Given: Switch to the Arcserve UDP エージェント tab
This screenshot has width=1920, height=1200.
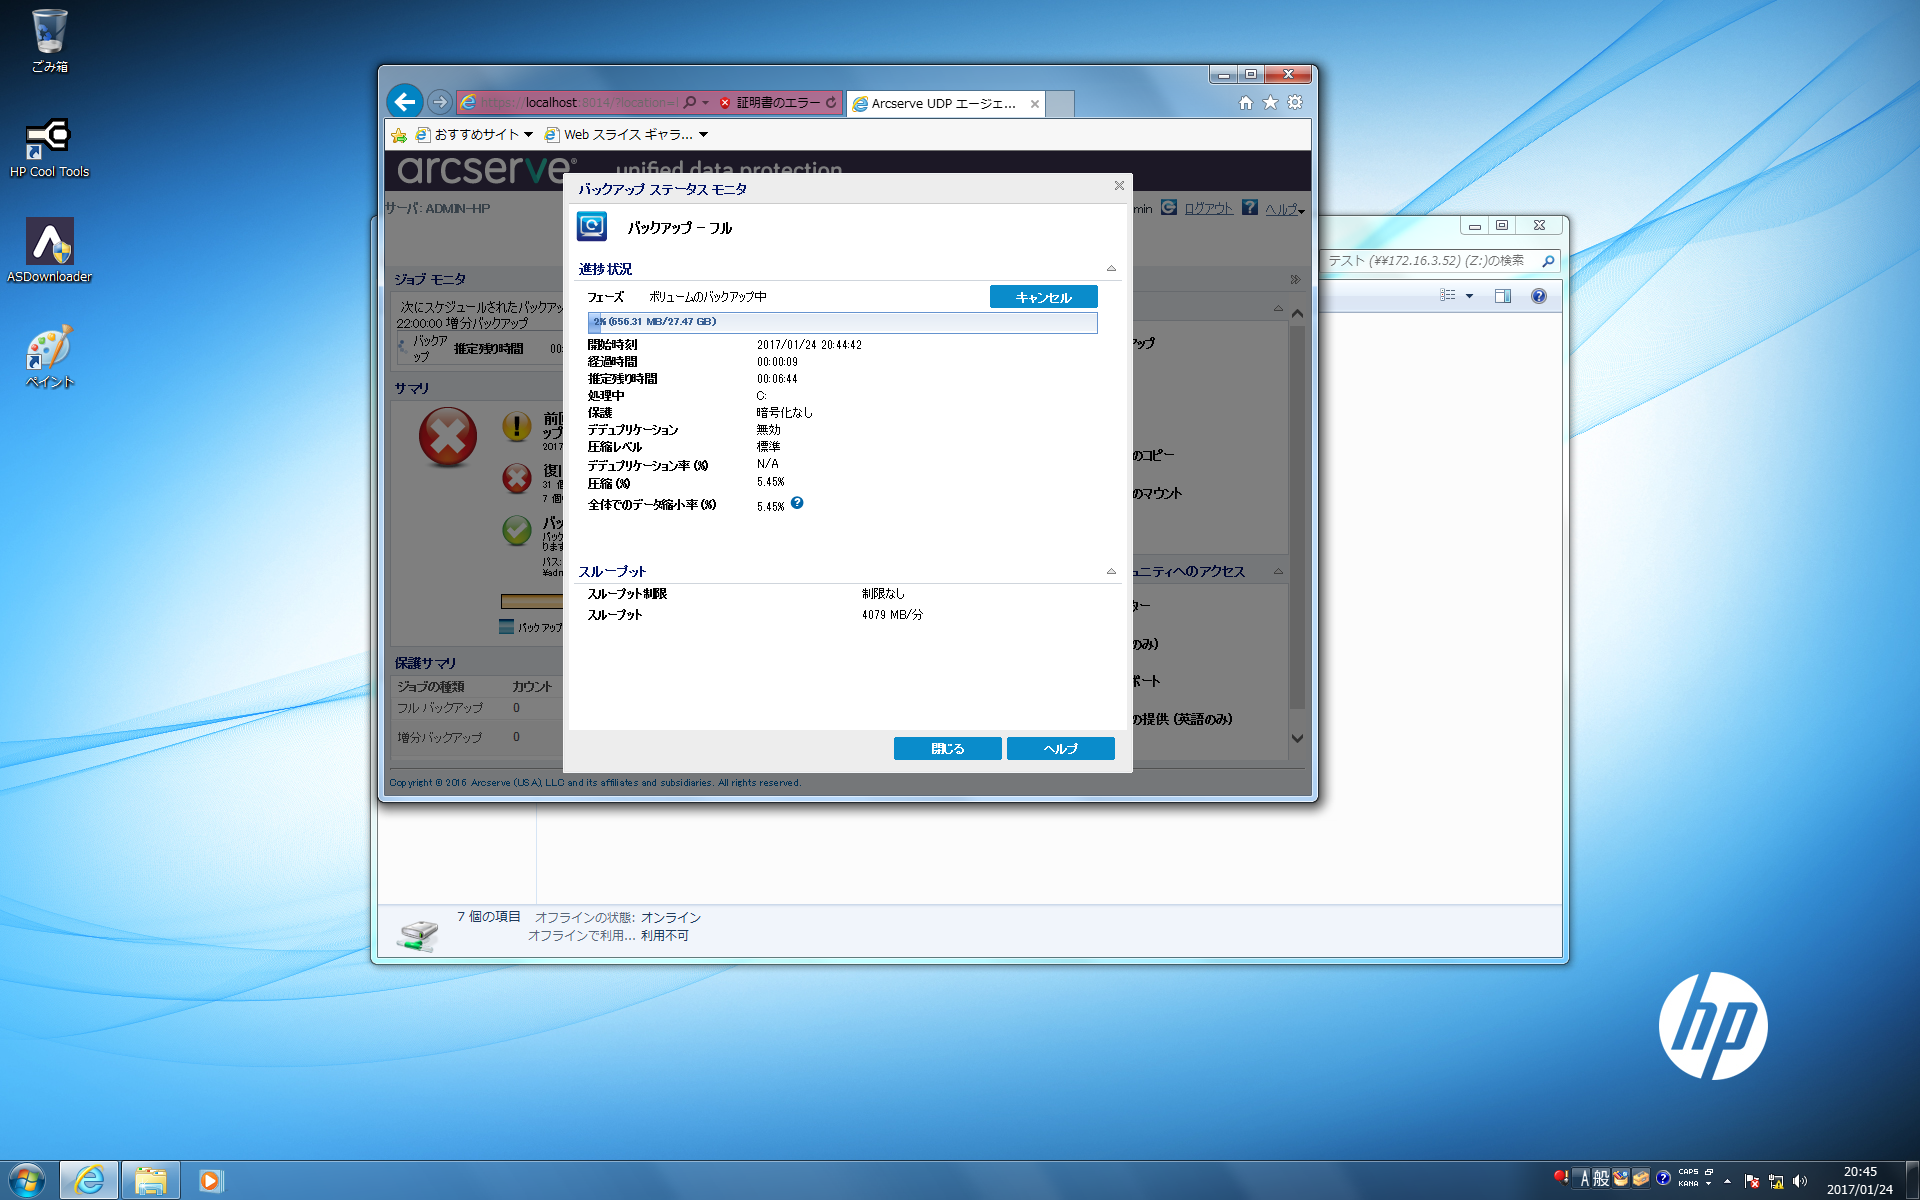Looking at the screenshot, I should 942,104.
